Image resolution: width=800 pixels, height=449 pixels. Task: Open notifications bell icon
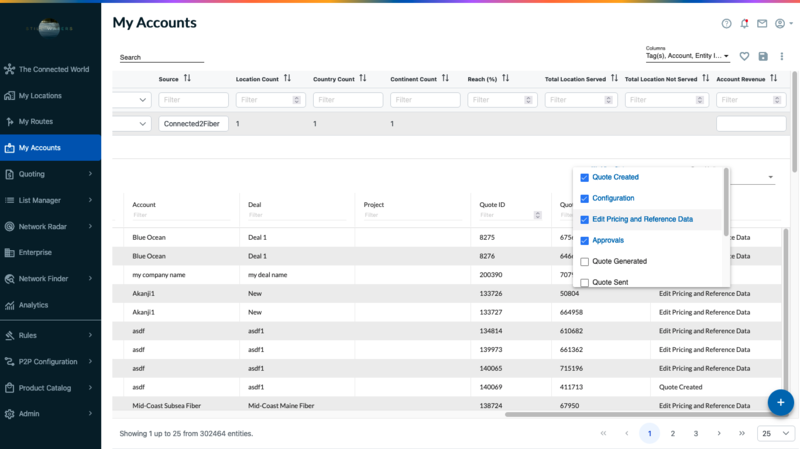pos(744,23)
